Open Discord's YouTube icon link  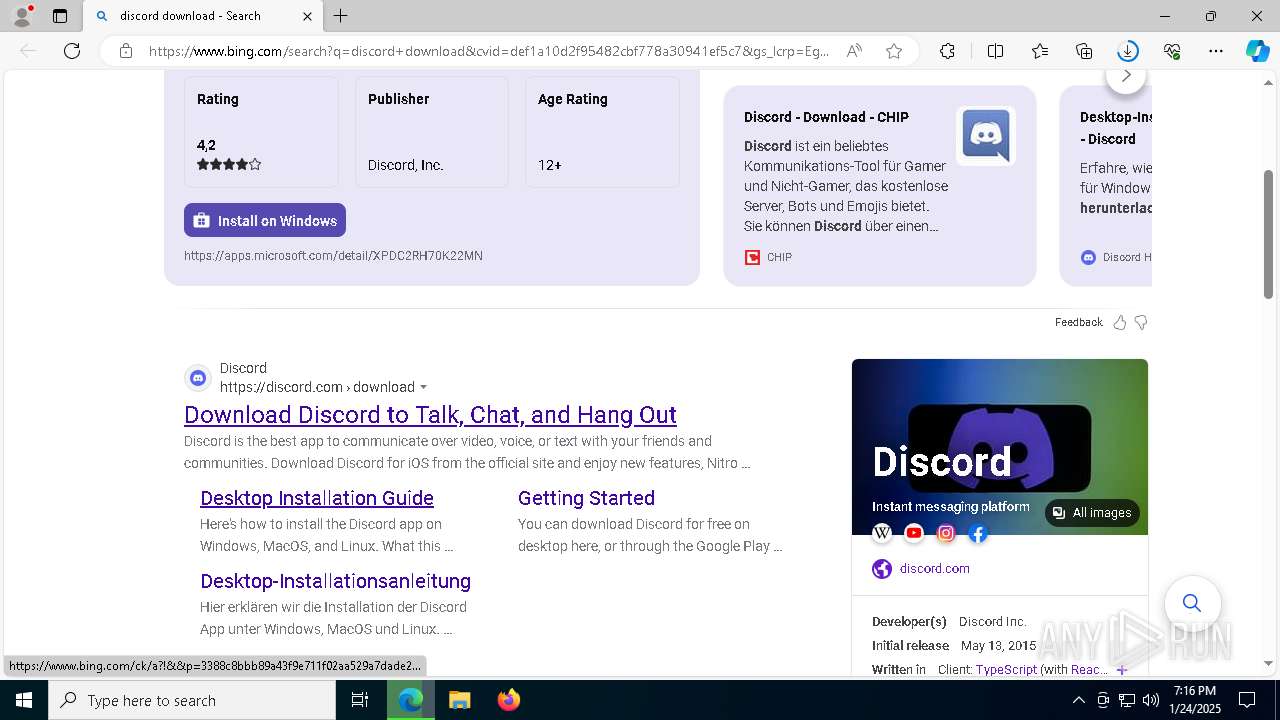point(914,533)
